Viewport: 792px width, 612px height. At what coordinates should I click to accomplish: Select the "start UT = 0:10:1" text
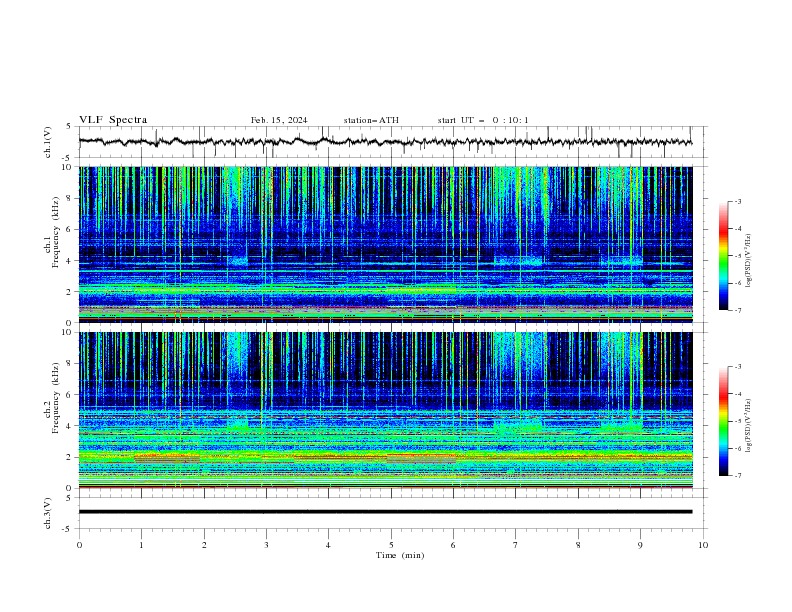pos(483,120)
